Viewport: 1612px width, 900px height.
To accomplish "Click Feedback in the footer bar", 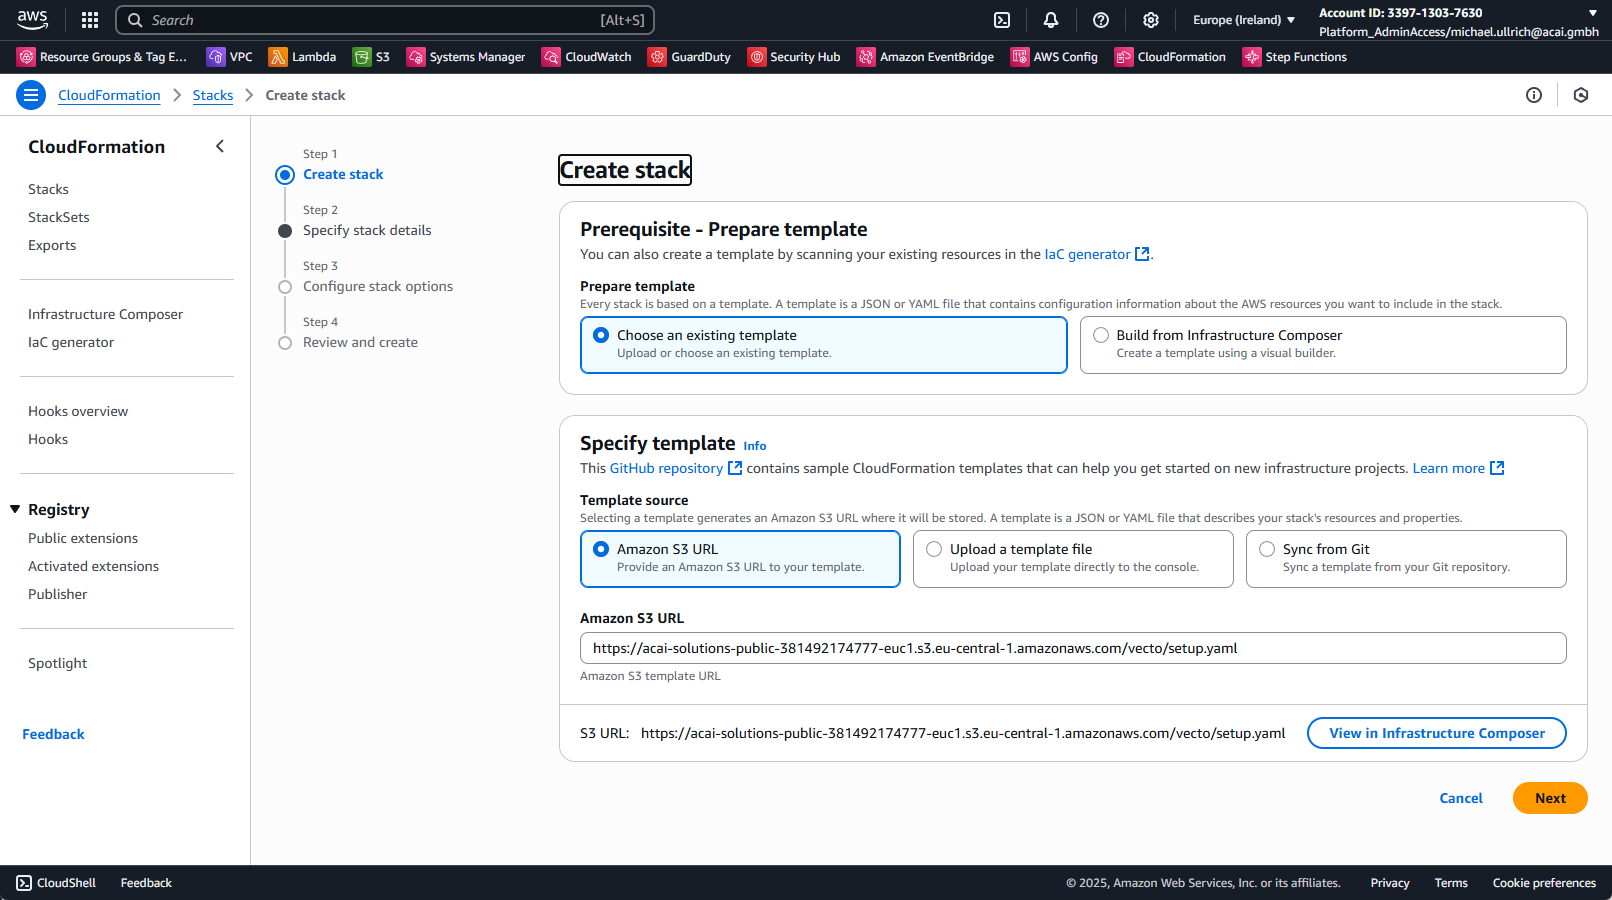I will tap(146, 883).
